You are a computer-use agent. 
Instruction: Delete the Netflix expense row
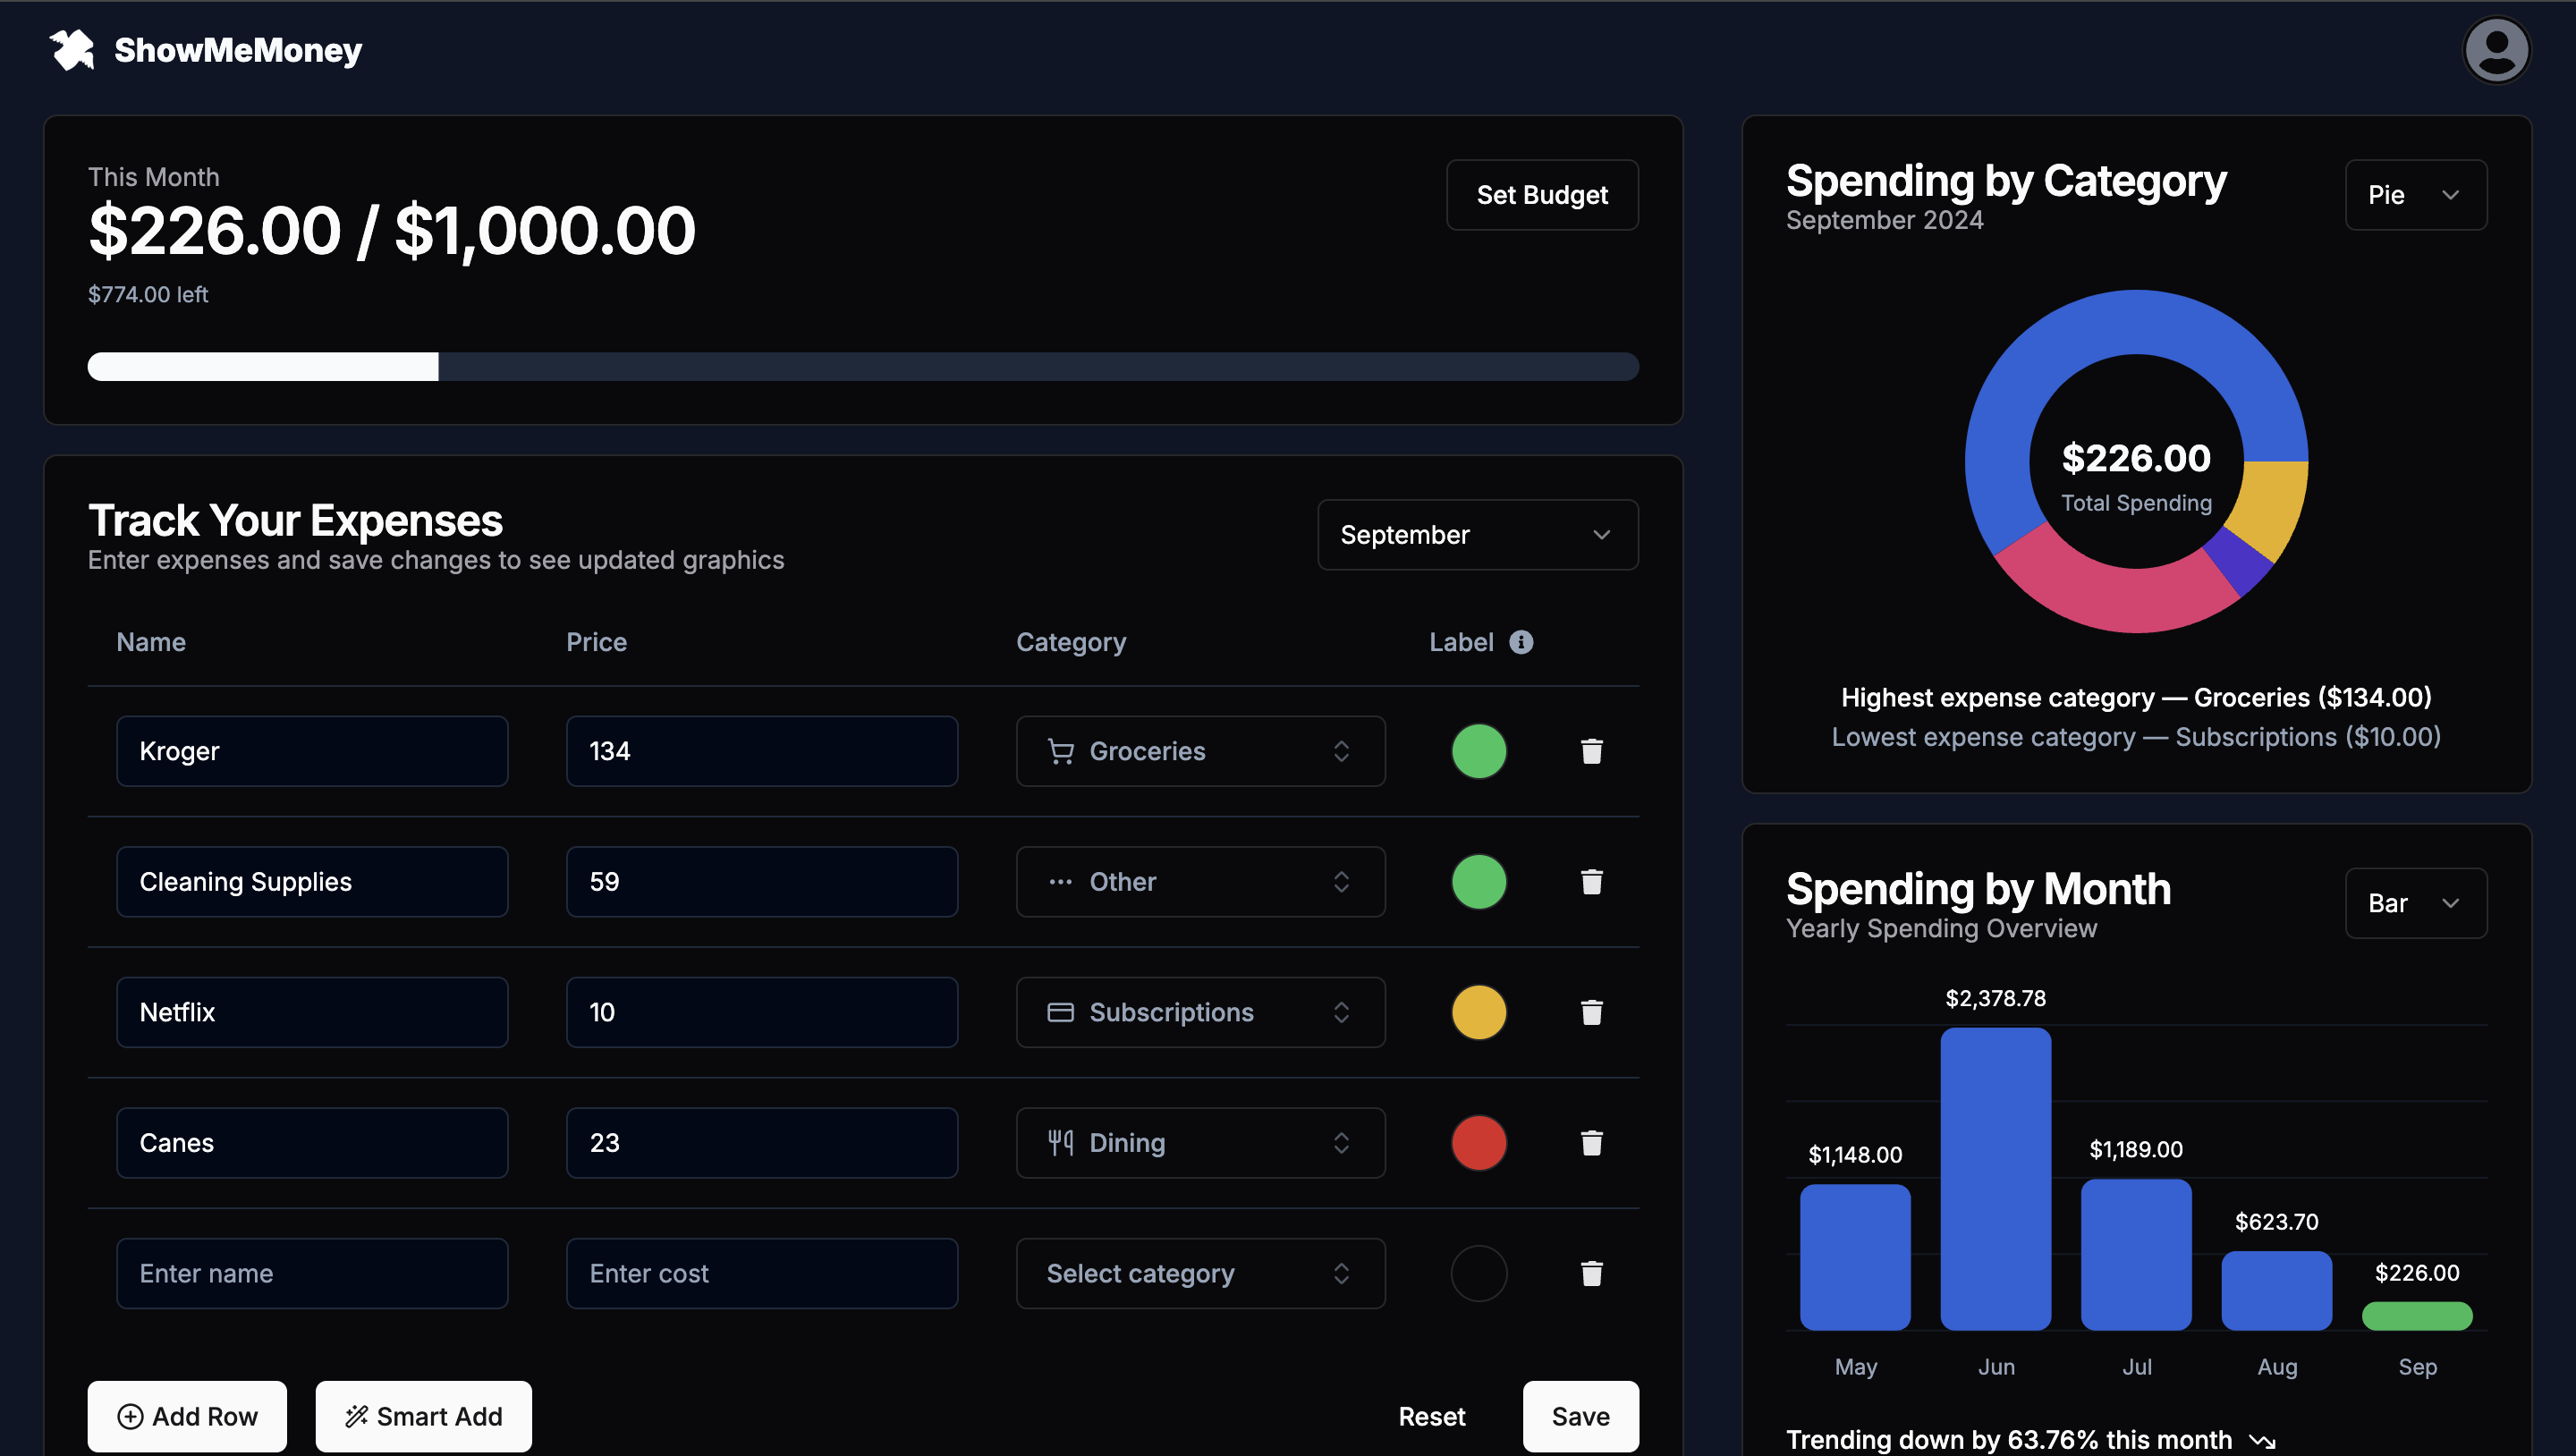pyautogui.click(x=1591, y=1012)
